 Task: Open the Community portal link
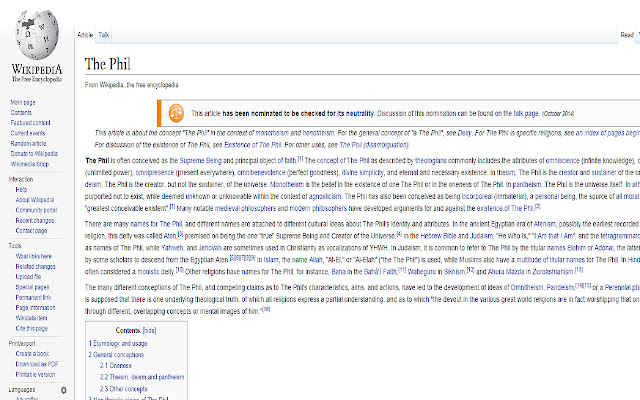click(x=36, y=210)
